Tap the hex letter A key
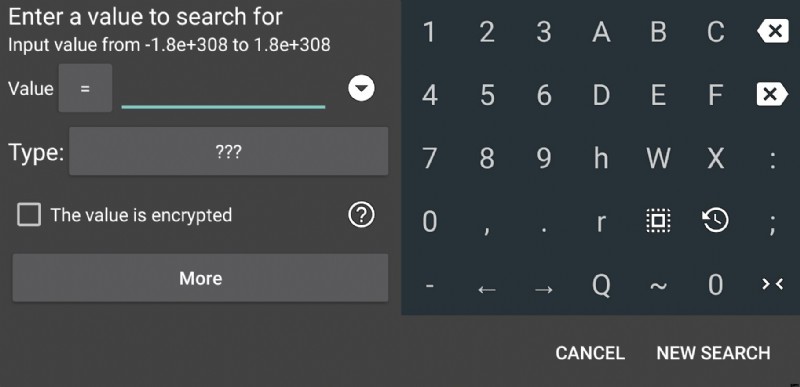 601,33
